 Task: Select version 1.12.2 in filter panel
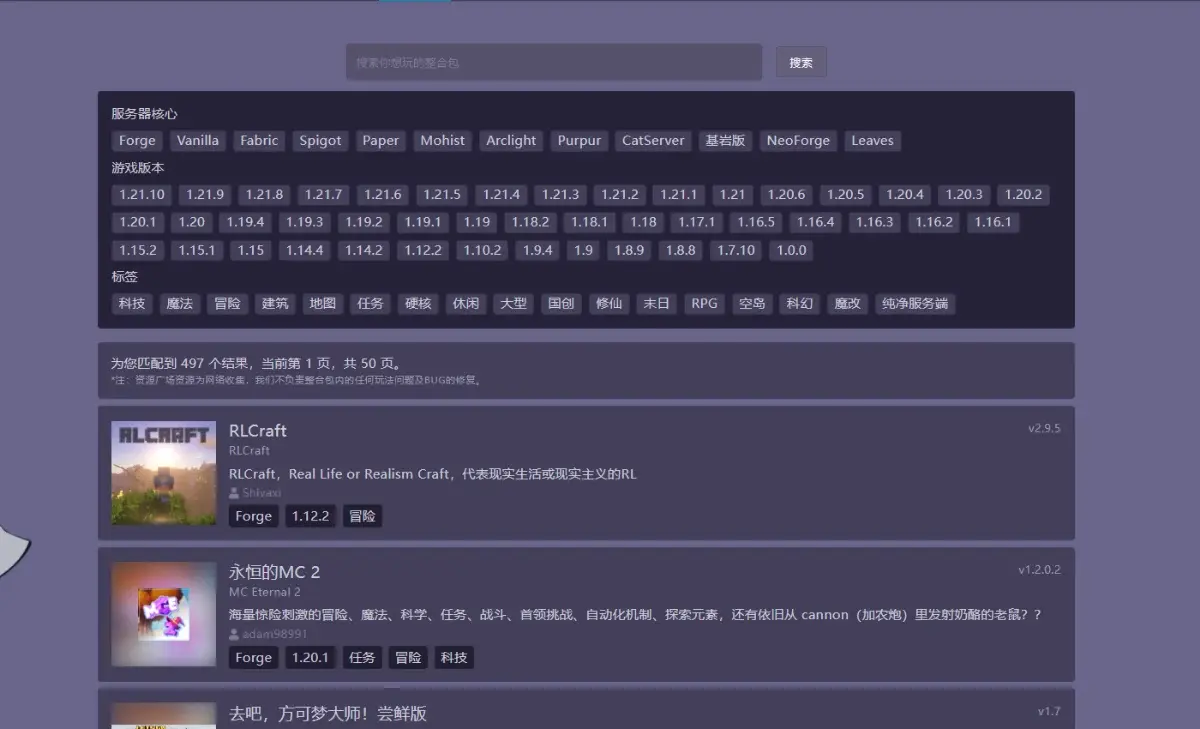[x=423, y=250]
